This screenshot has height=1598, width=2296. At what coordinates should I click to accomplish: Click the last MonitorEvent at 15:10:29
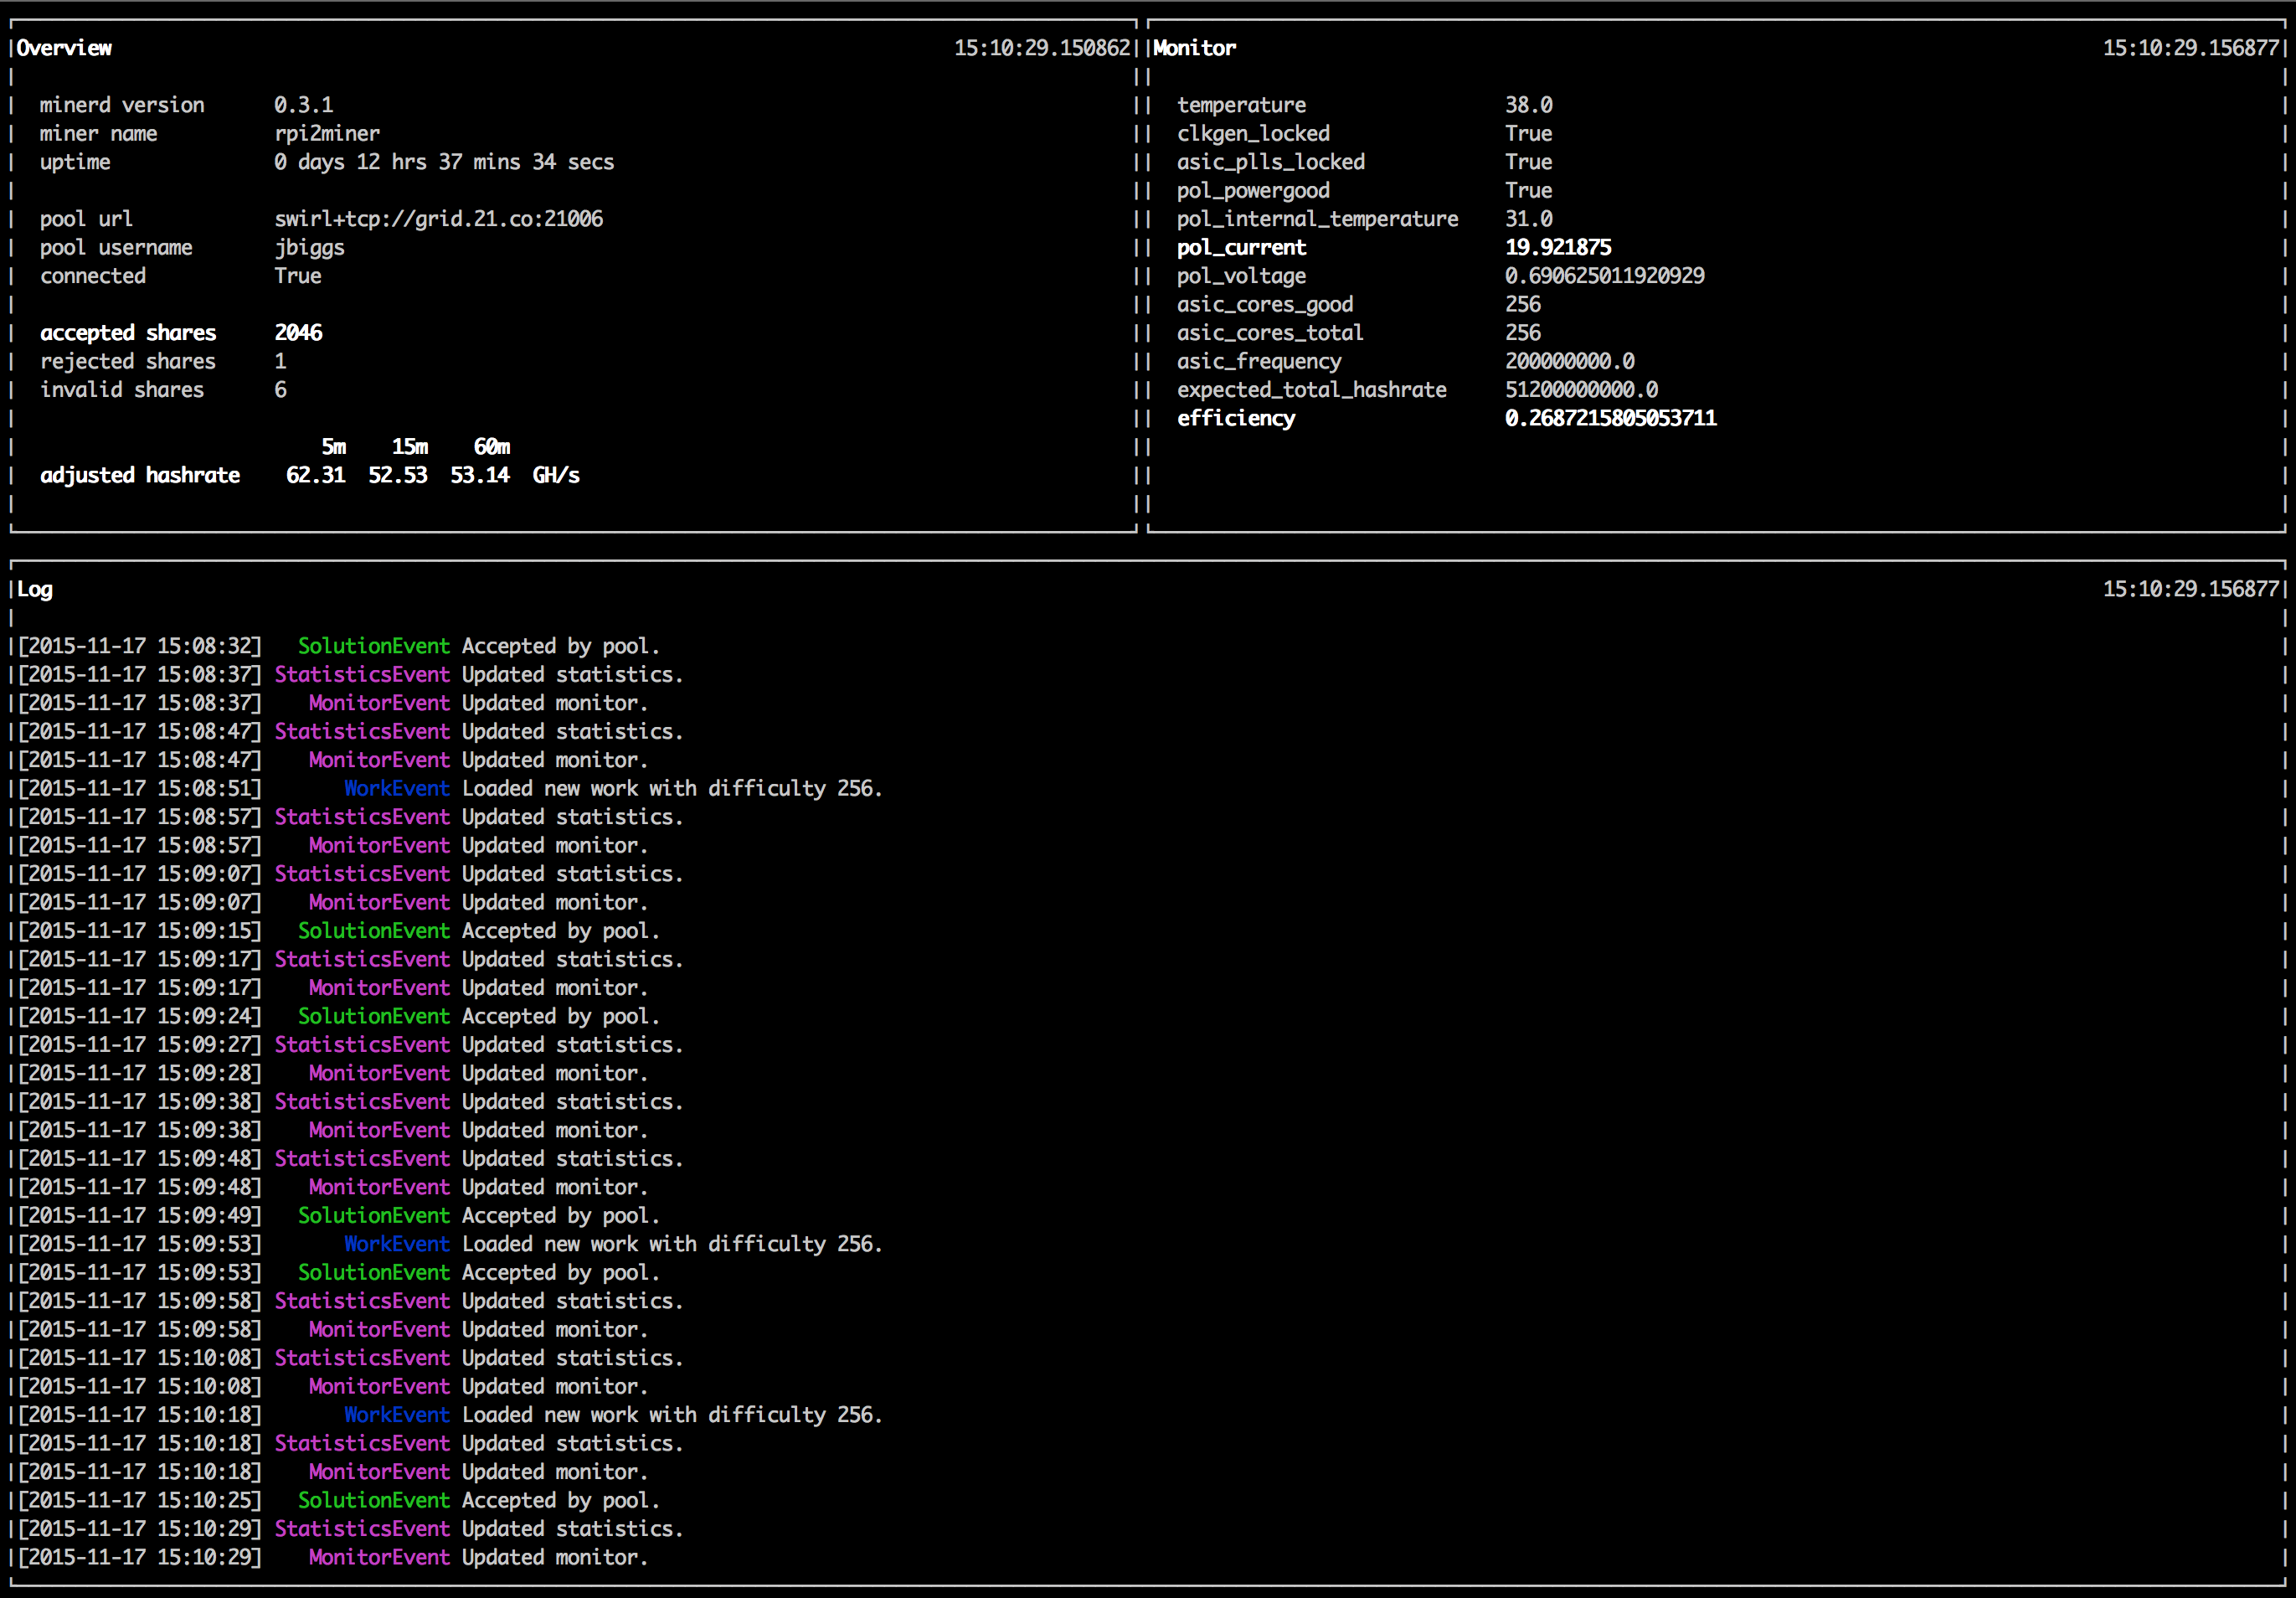[x=379, y=1557]
